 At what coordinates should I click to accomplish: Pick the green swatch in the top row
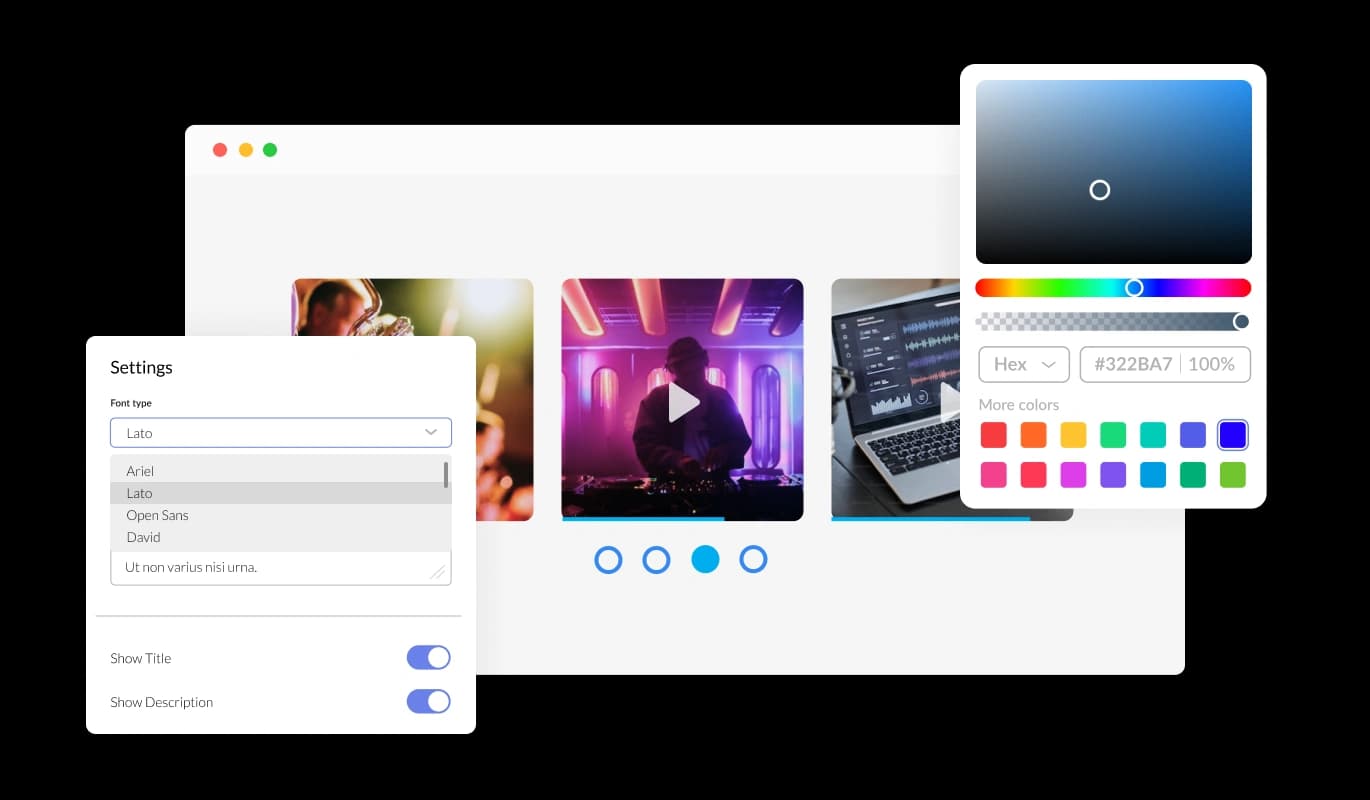[x=1113, y=435]
